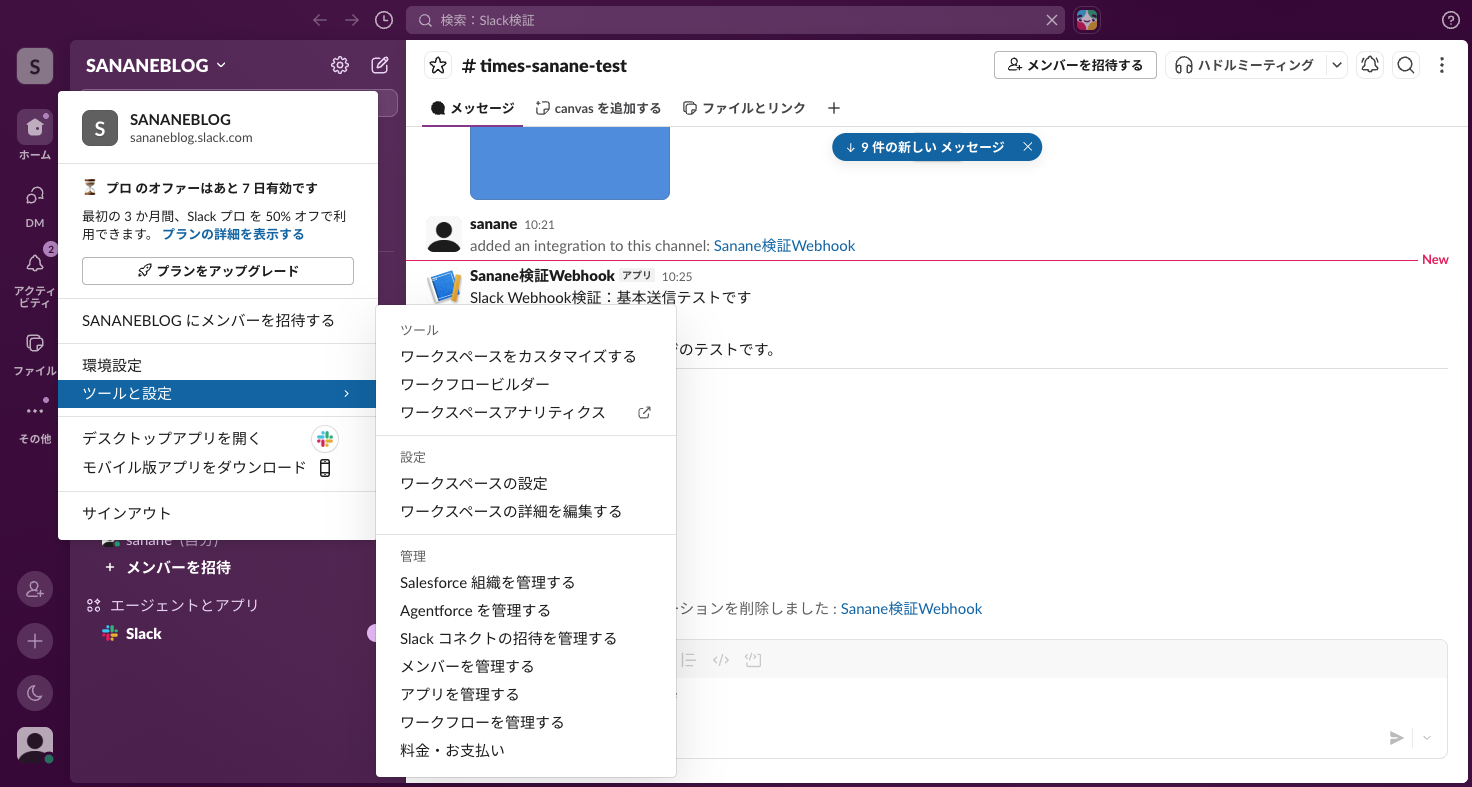Click the colorful avatar icon beside search
The image size is (1472, 787).
1087,20
